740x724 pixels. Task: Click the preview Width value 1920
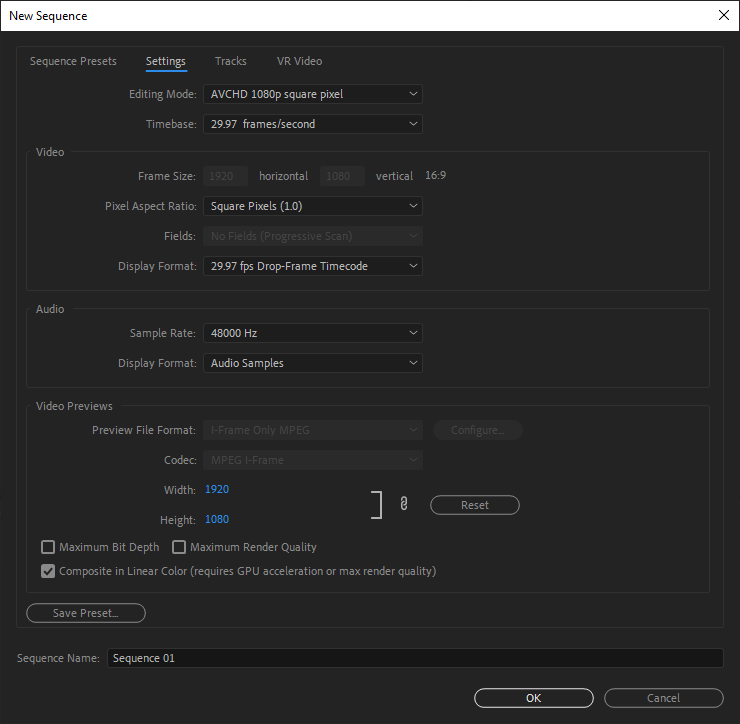[217, 489]
